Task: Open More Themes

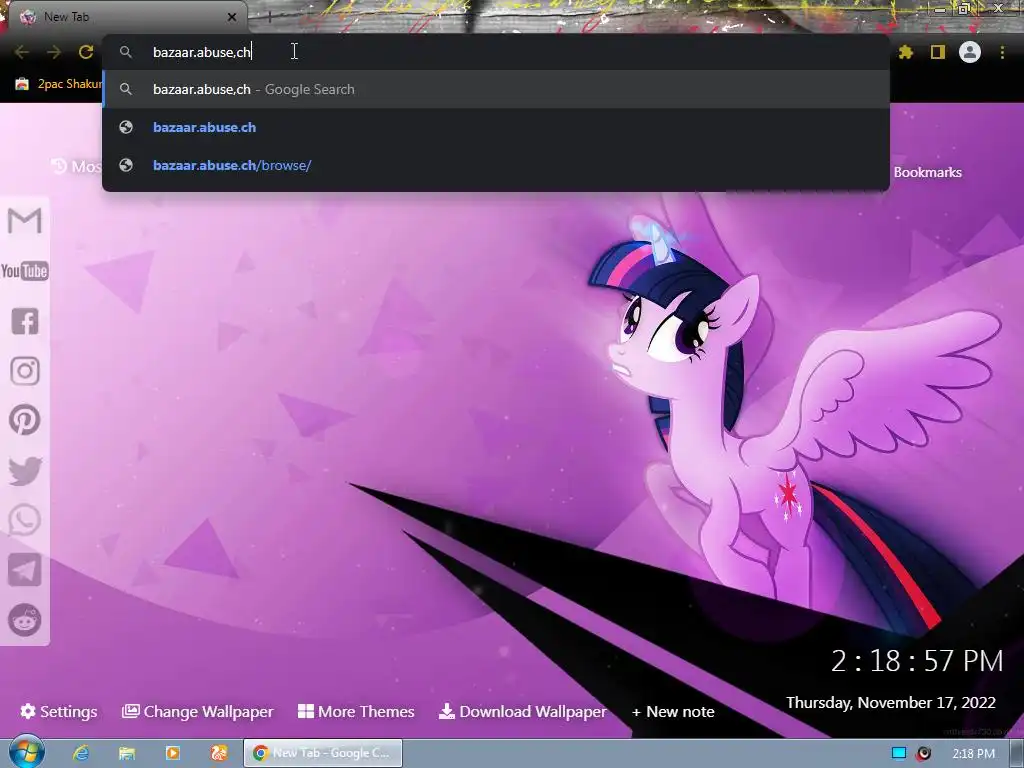Action: pyautogui.click(x=356, y=711)
